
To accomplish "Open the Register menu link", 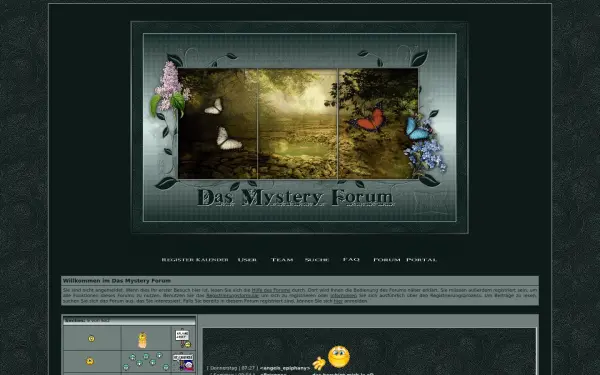I will [x=178, y=260].
